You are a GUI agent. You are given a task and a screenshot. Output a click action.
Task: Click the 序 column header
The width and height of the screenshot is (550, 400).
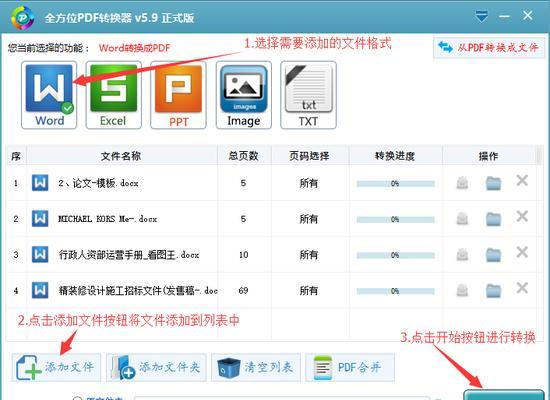pos(16,156)
